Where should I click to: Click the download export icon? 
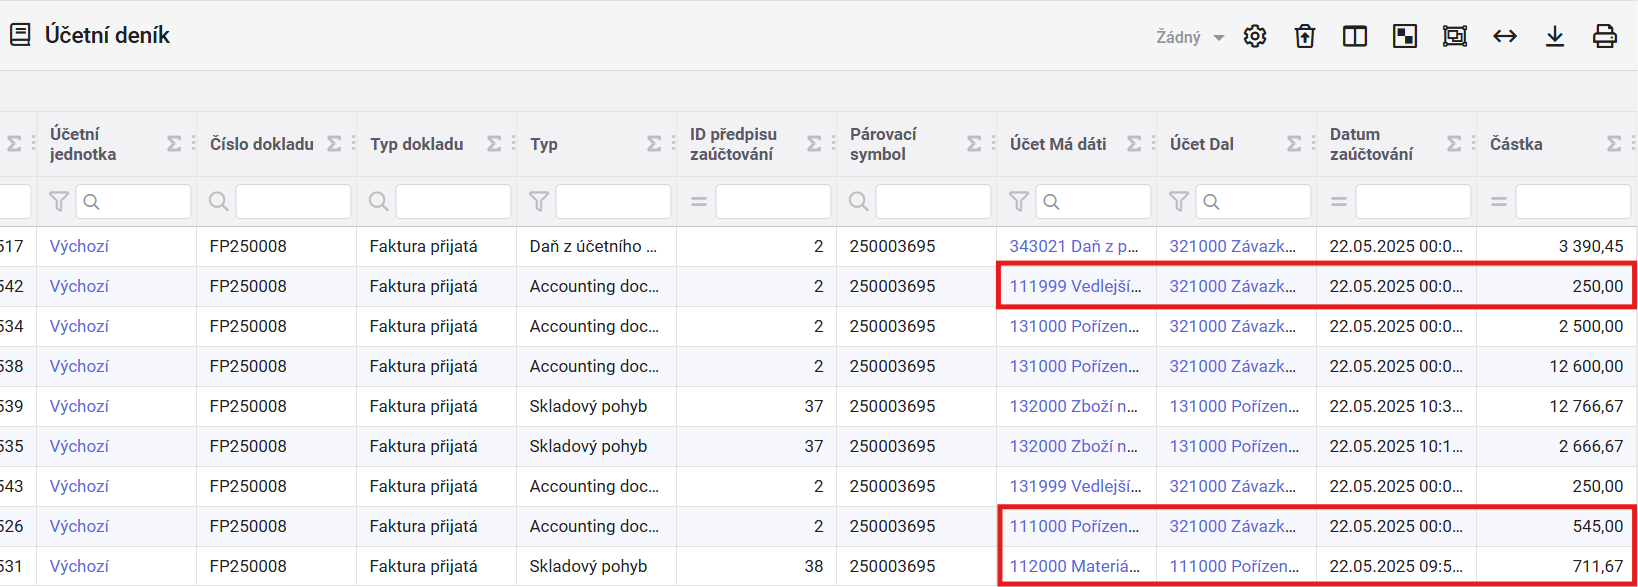tap(1555, 36)
